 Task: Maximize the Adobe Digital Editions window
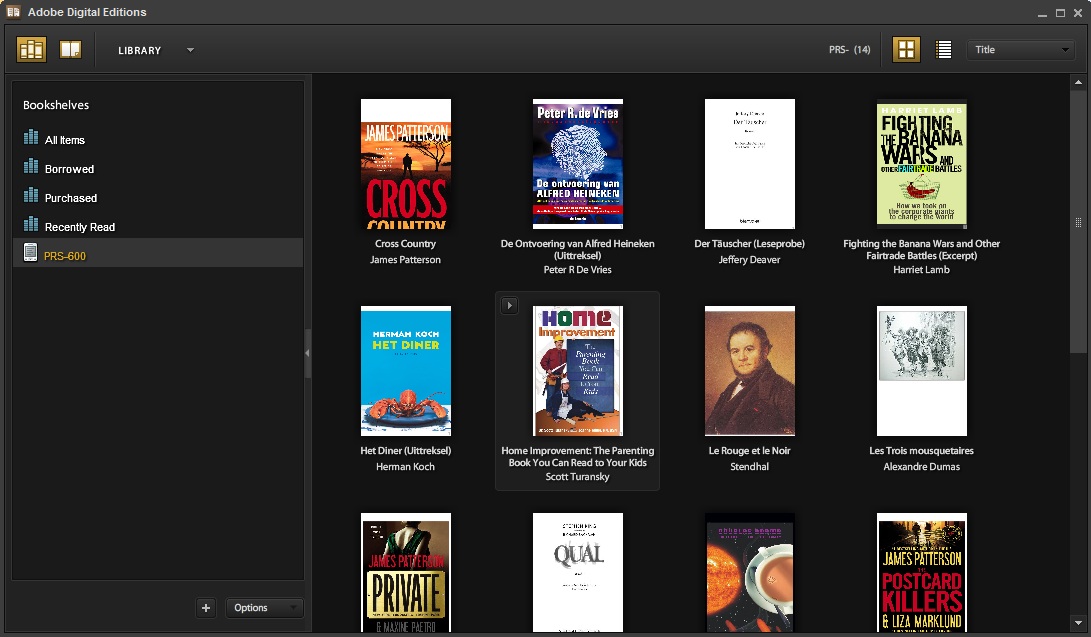(x=1060, y=13)
